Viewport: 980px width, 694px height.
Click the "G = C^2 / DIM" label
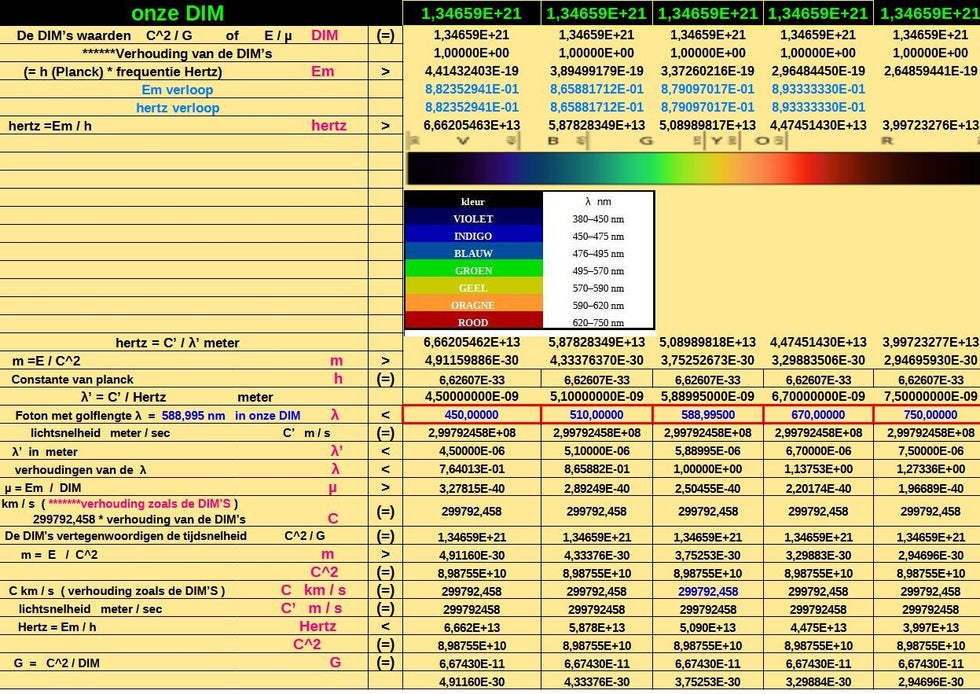(x=56, y=663)
